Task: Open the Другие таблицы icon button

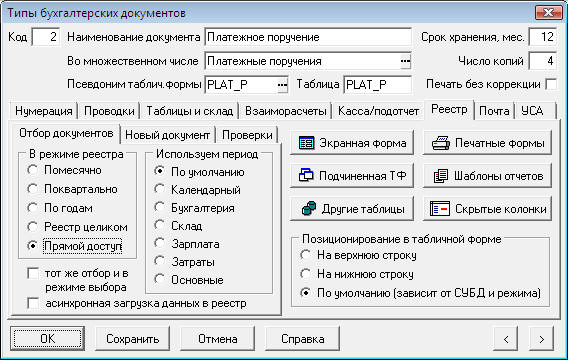Action: coord(309,209)
